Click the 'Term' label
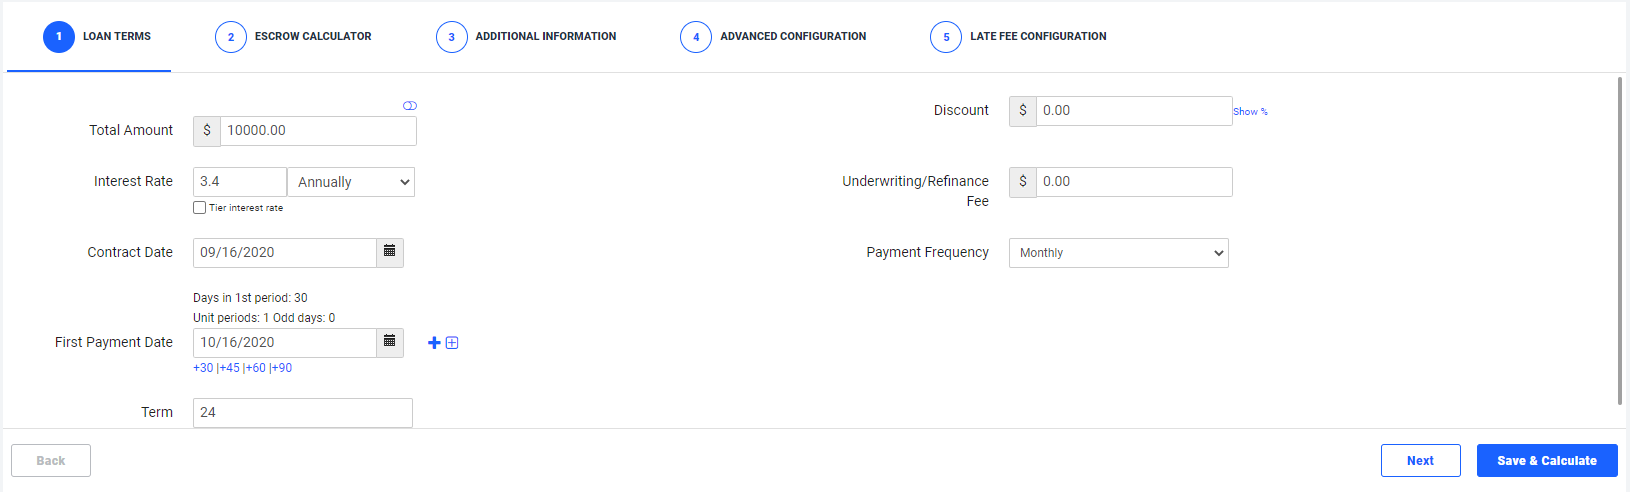Image resolution: width=1630 pixels, height=492 pixels. [157, 412]
